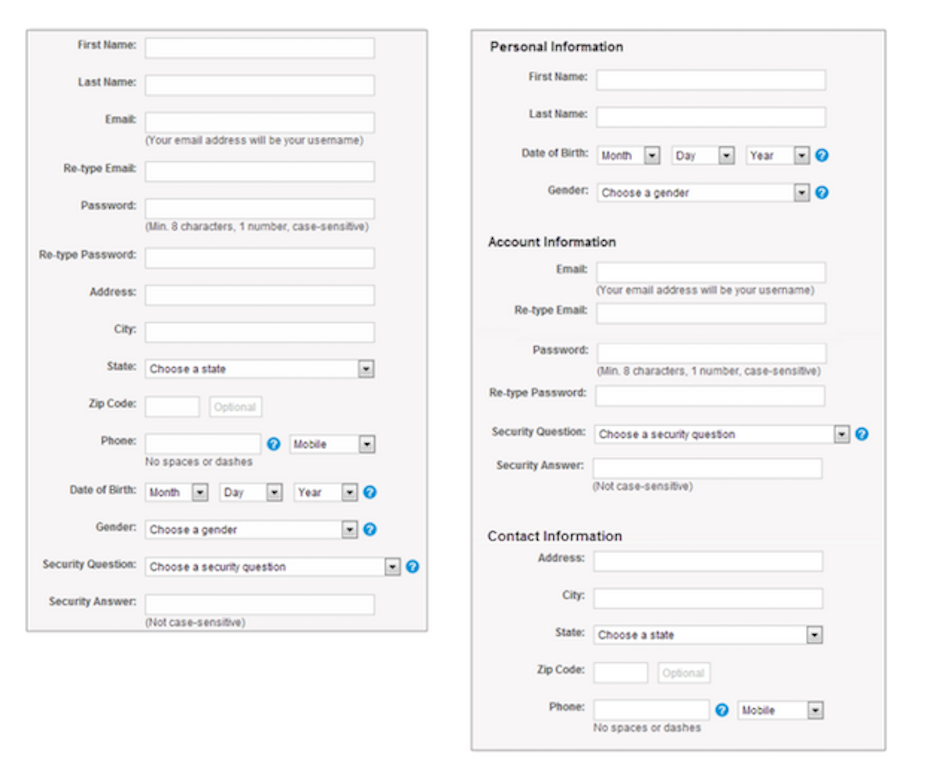Expand the State dropdown in the left form

click(x=260, y=369)
